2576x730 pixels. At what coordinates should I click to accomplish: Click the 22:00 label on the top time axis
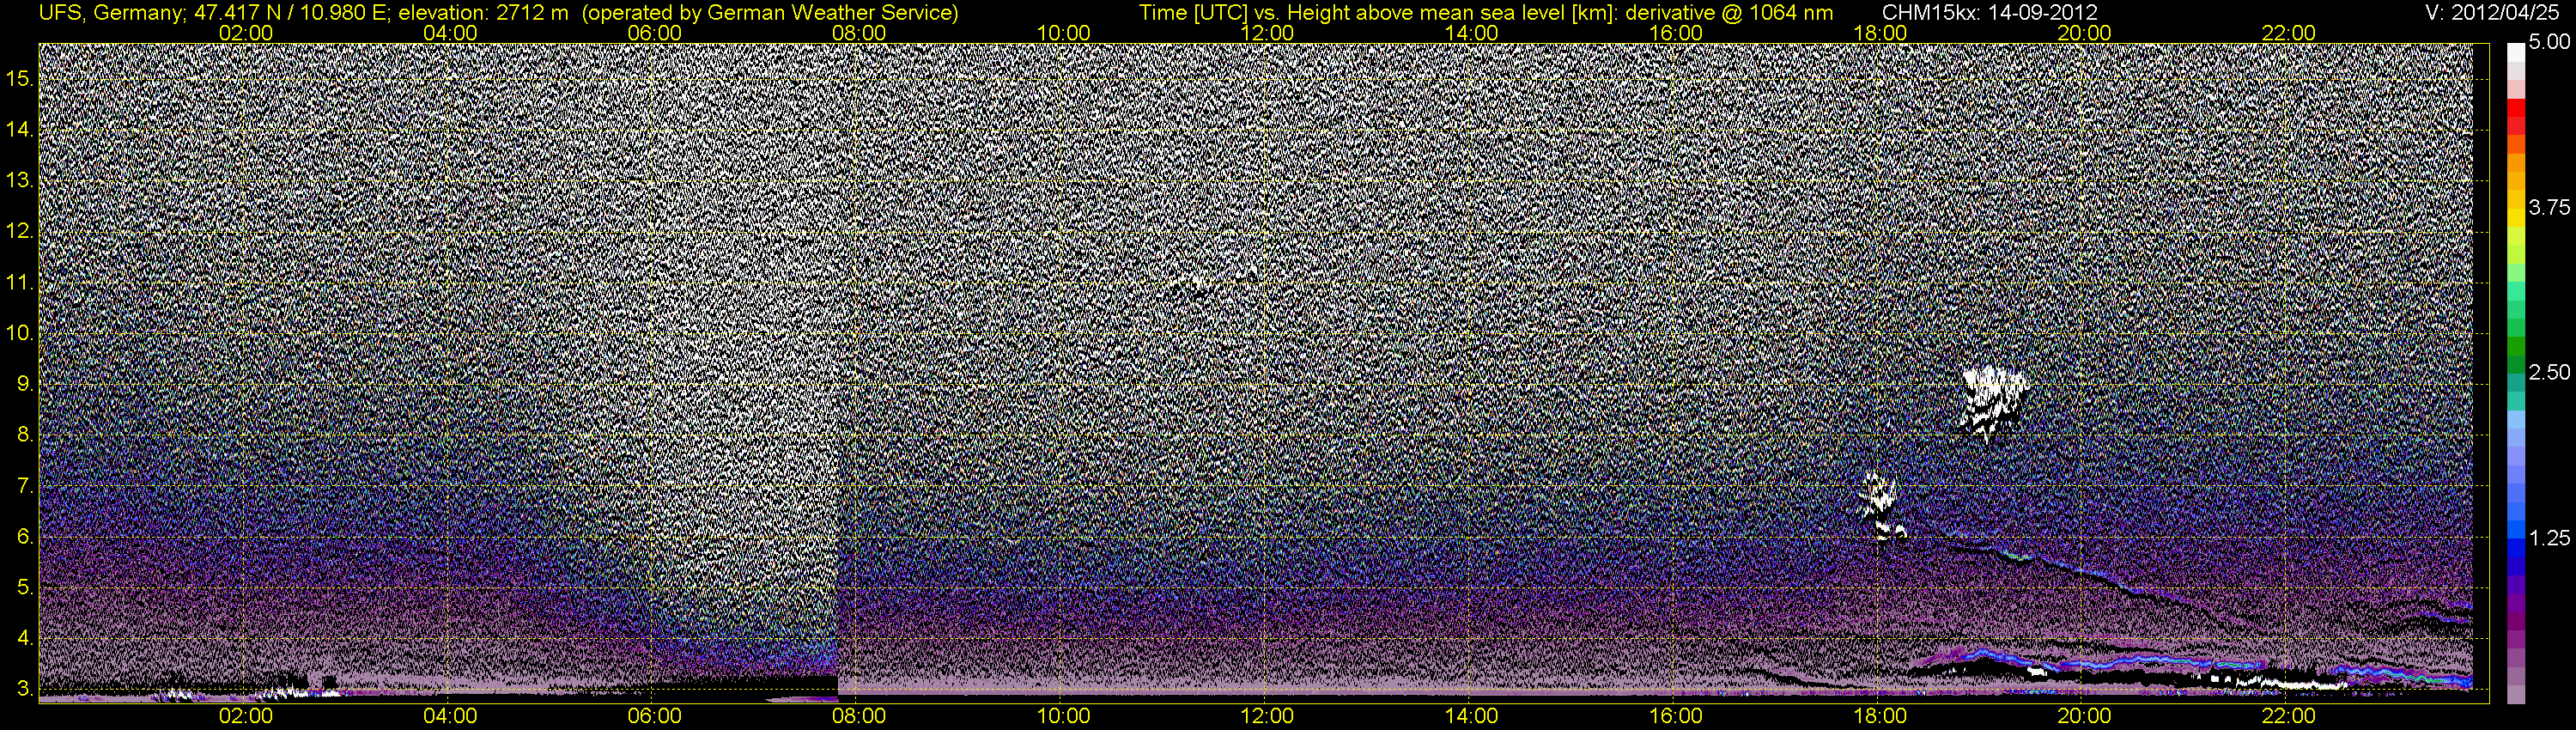[x=2289, y=33]
